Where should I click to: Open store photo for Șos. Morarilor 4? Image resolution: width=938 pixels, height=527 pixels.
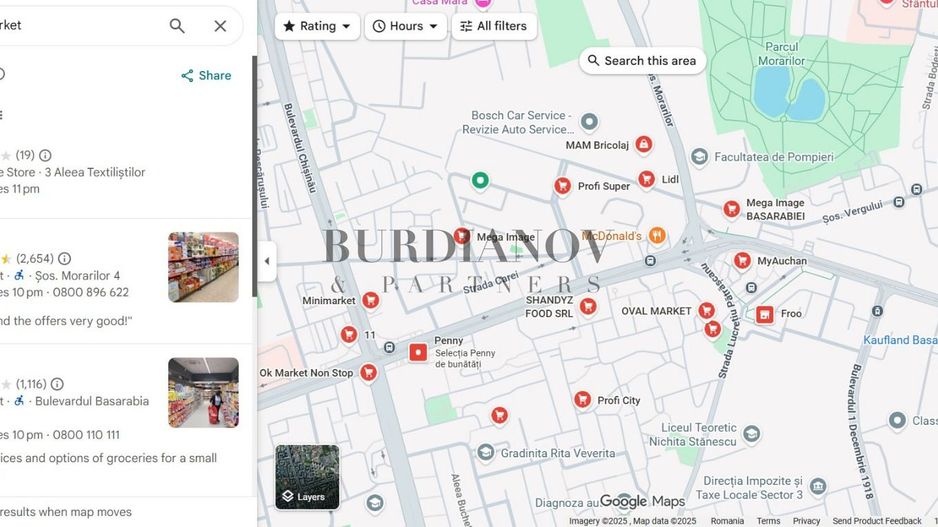pos(203,267)
